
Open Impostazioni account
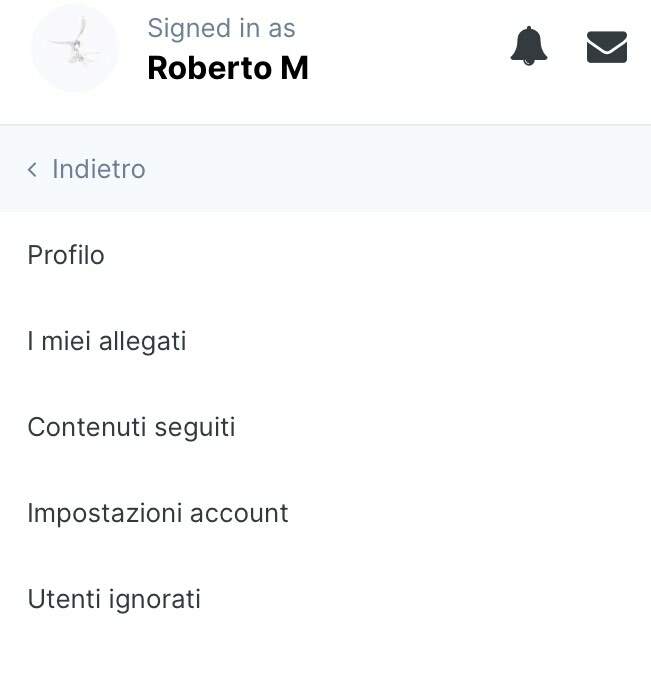pos(326,513)
